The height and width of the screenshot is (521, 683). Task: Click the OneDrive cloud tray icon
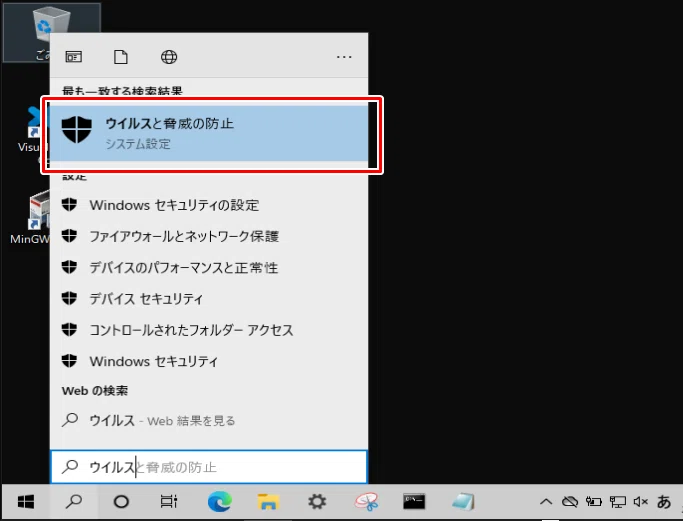(570, 502)
